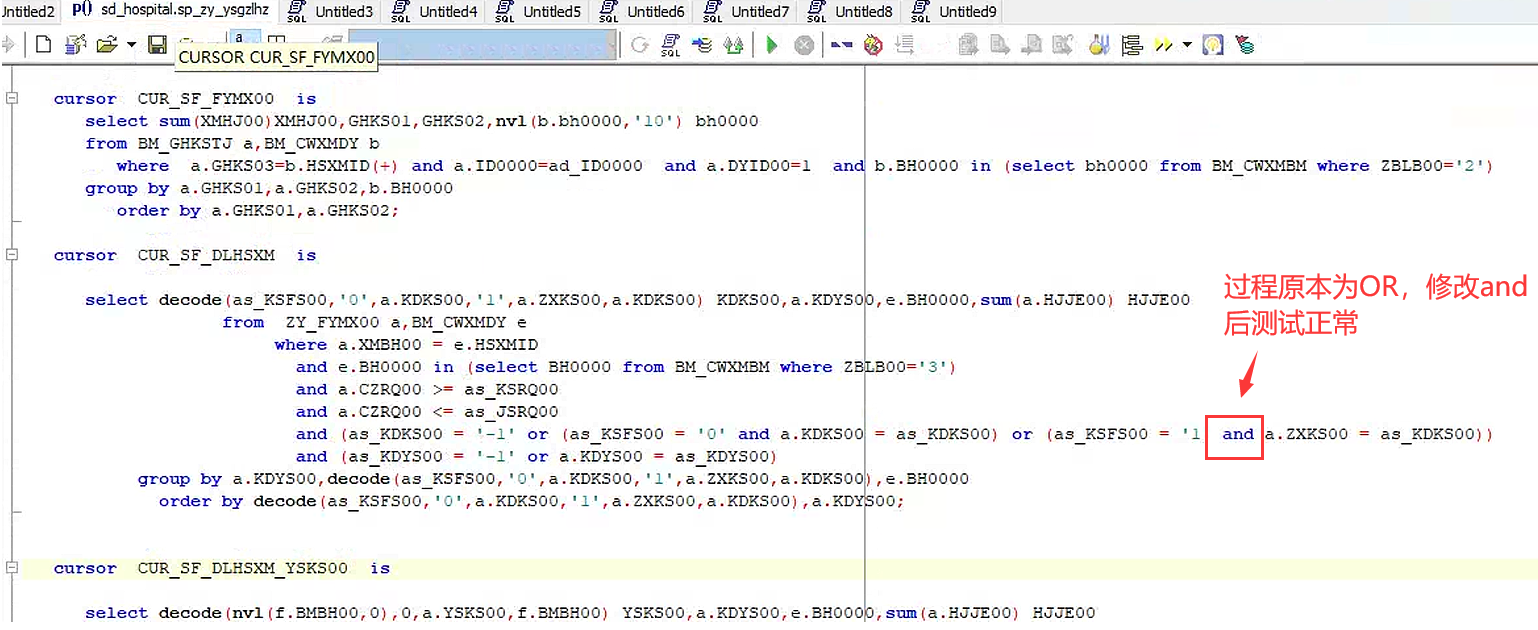This screenshot has height=630, width=1538.
Task: Click cursor name CUR_SF_FYMX00 in code
Action: (205, 99)
